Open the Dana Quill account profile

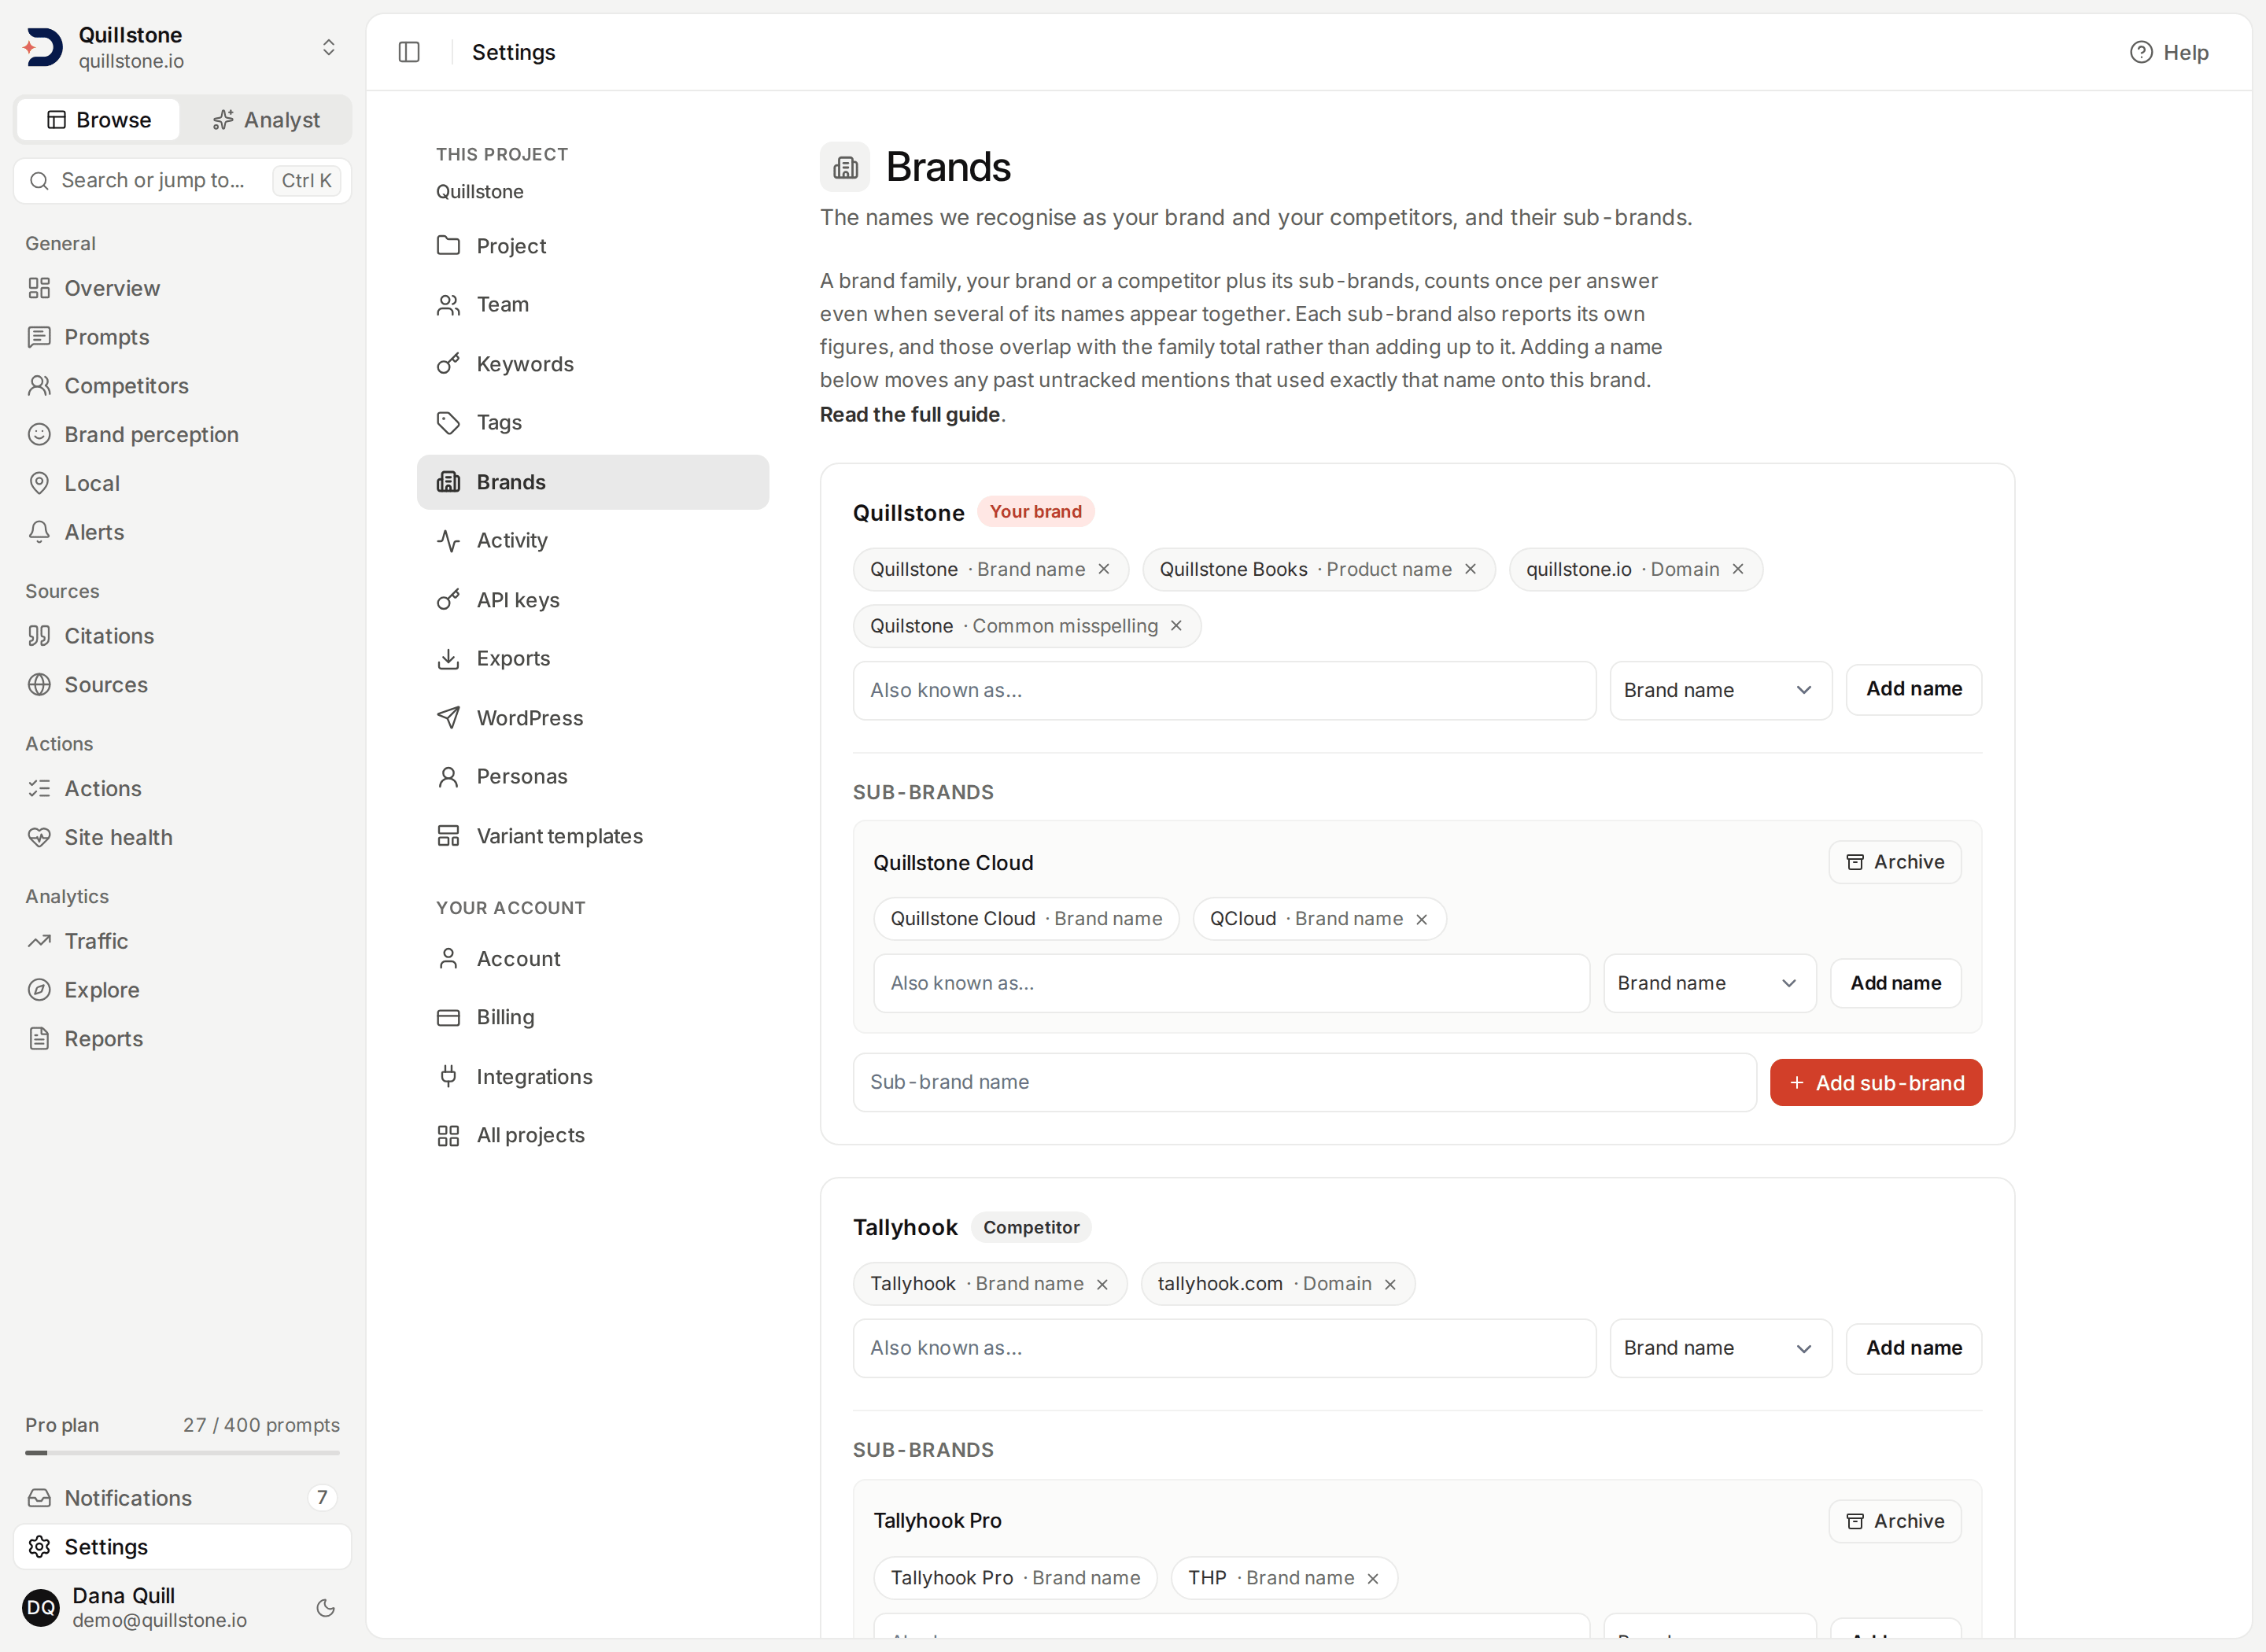(x=158, y=1606)
